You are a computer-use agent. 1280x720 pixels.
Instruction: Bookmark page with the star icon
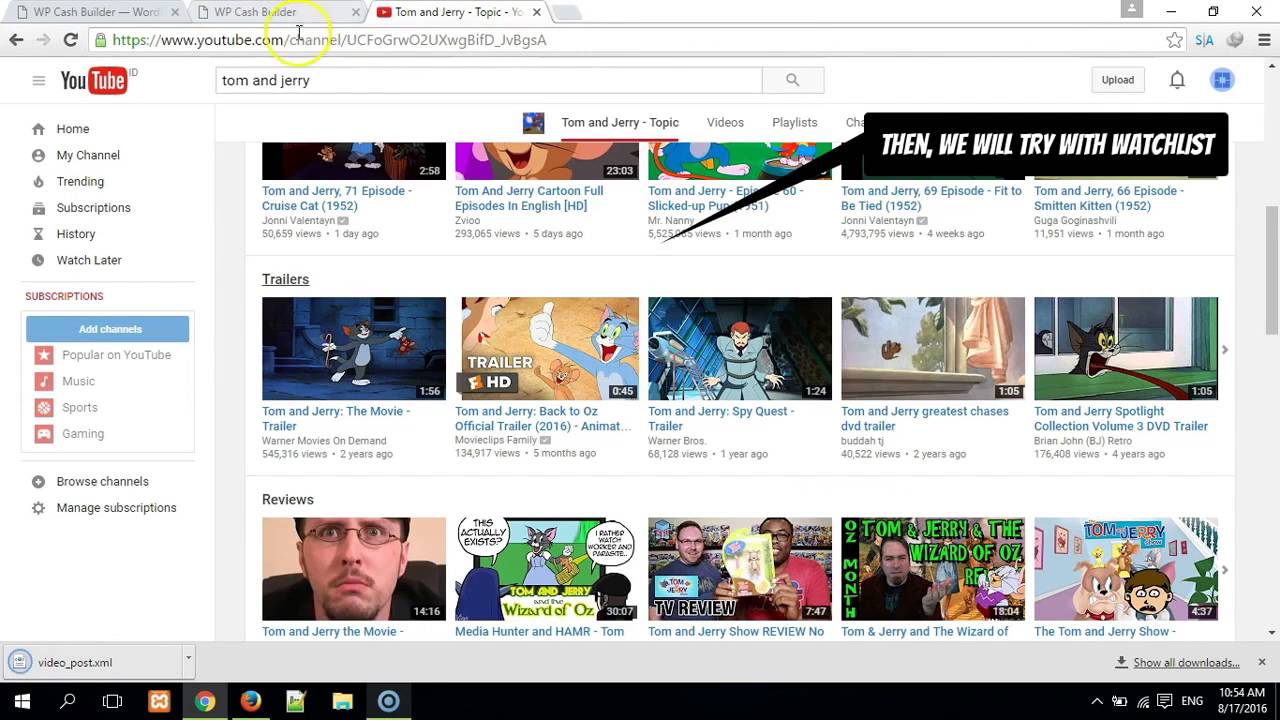click(1174, 40)
